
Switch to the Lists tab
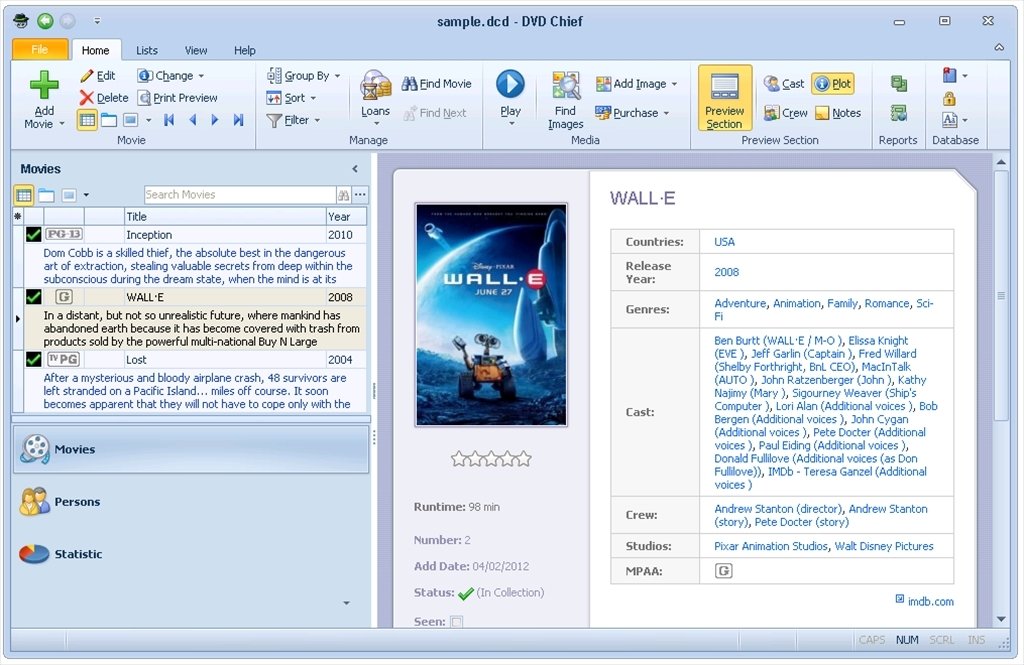146,50
